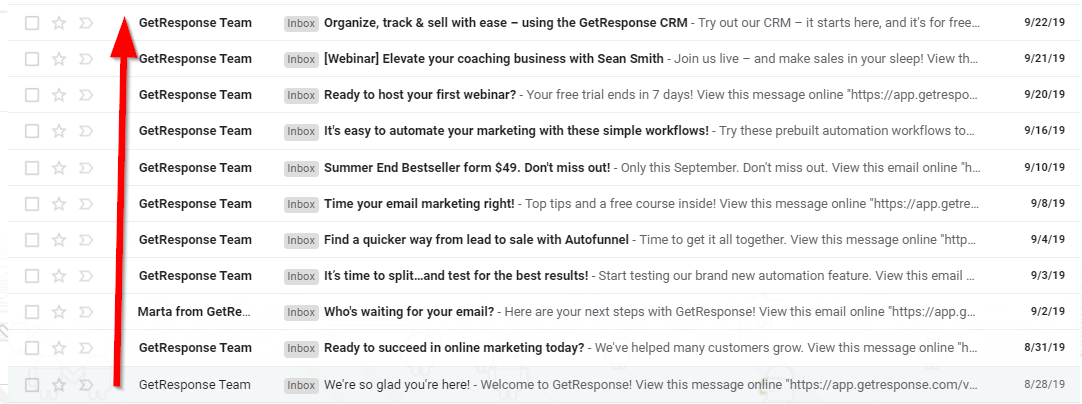Open the 'Ready to host your first webinar?' email

(x=420, y=95)
